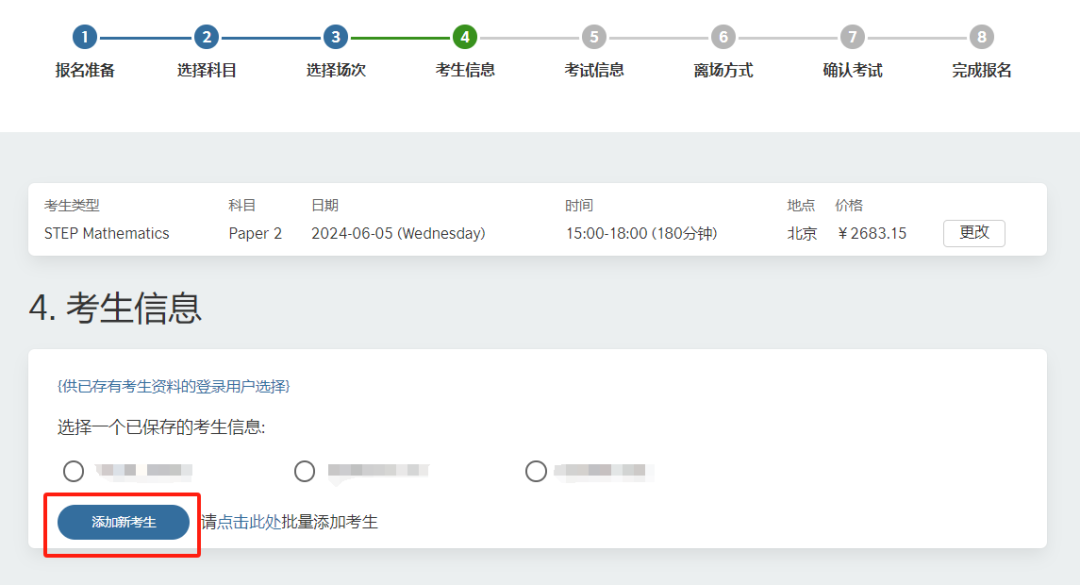Click the 地点 column header
This screenshot has width=1080, height=585.
point(801,205)
